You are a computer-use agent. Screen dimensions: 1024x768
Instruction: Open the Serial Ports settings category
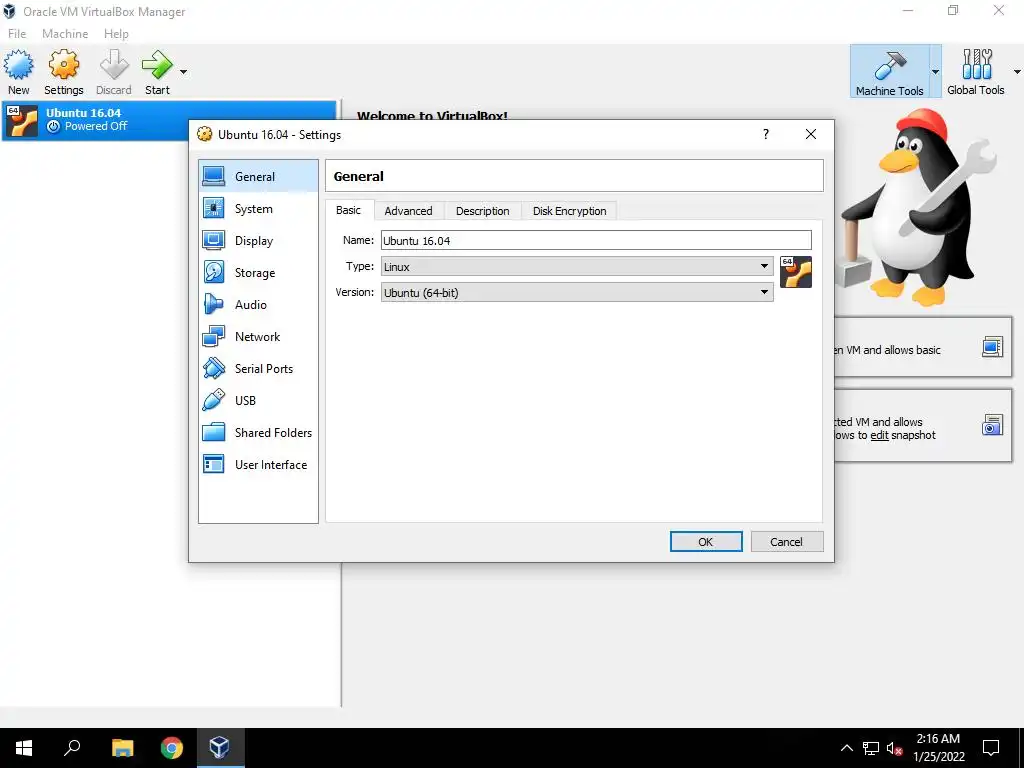(258, 369)
